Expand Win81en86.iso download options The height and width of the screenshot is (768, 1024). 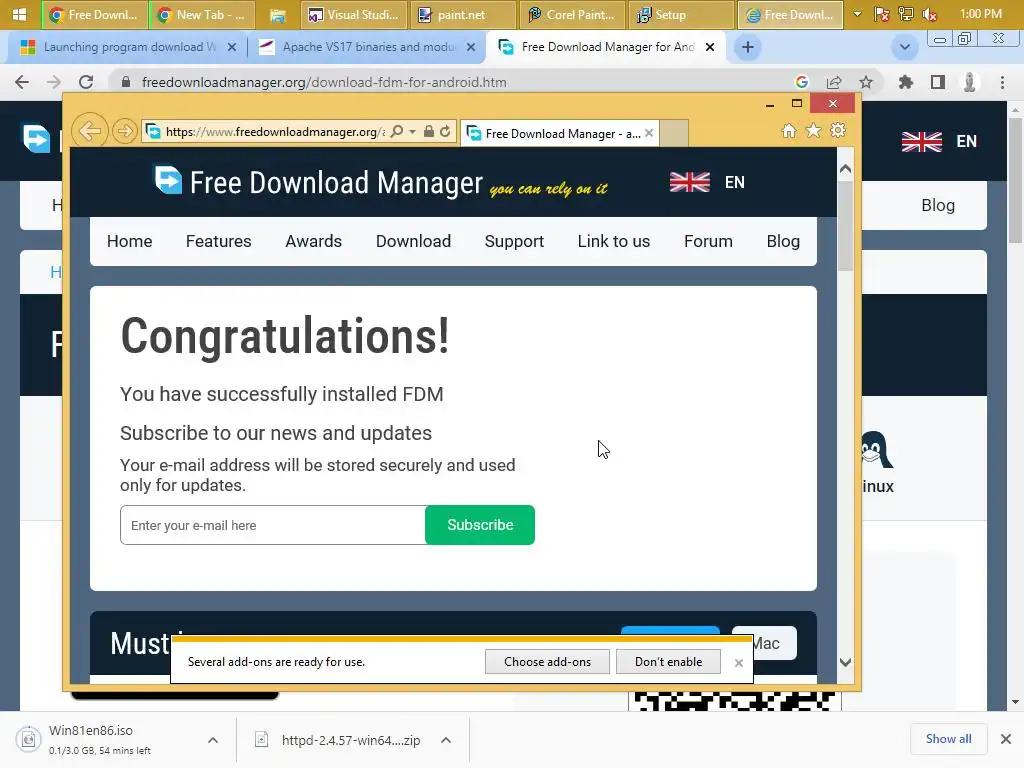(x=213, y=740)
